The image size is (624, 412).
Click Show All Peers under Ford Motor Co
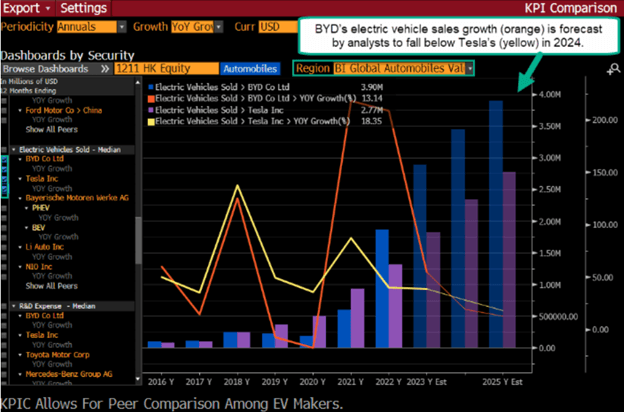tap(52, 130)
